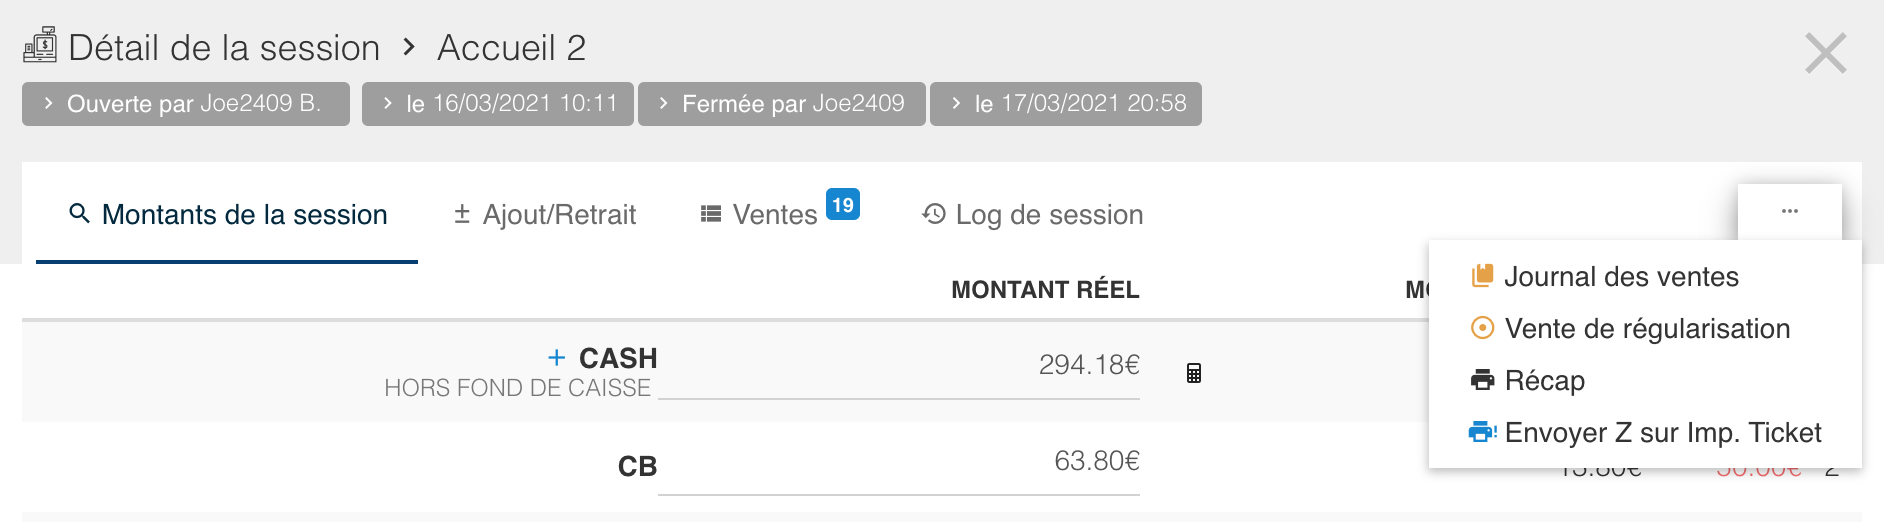Choose 'Envoyer Z sur Imp. Ticket'

click(1662, 432)
